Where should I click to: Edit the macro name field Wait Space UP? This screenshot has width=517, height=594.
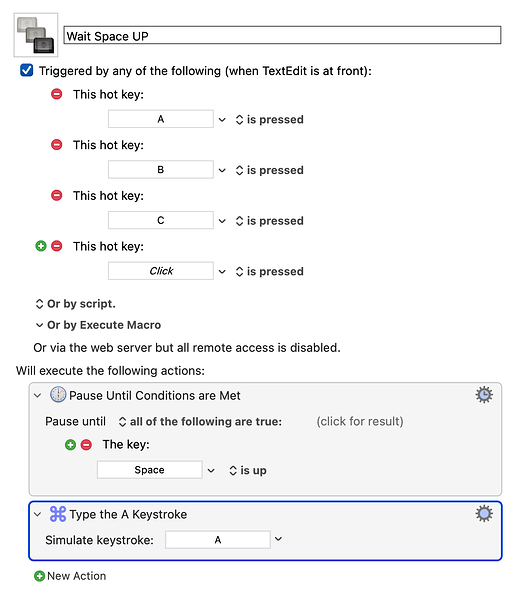pos(282,35)
